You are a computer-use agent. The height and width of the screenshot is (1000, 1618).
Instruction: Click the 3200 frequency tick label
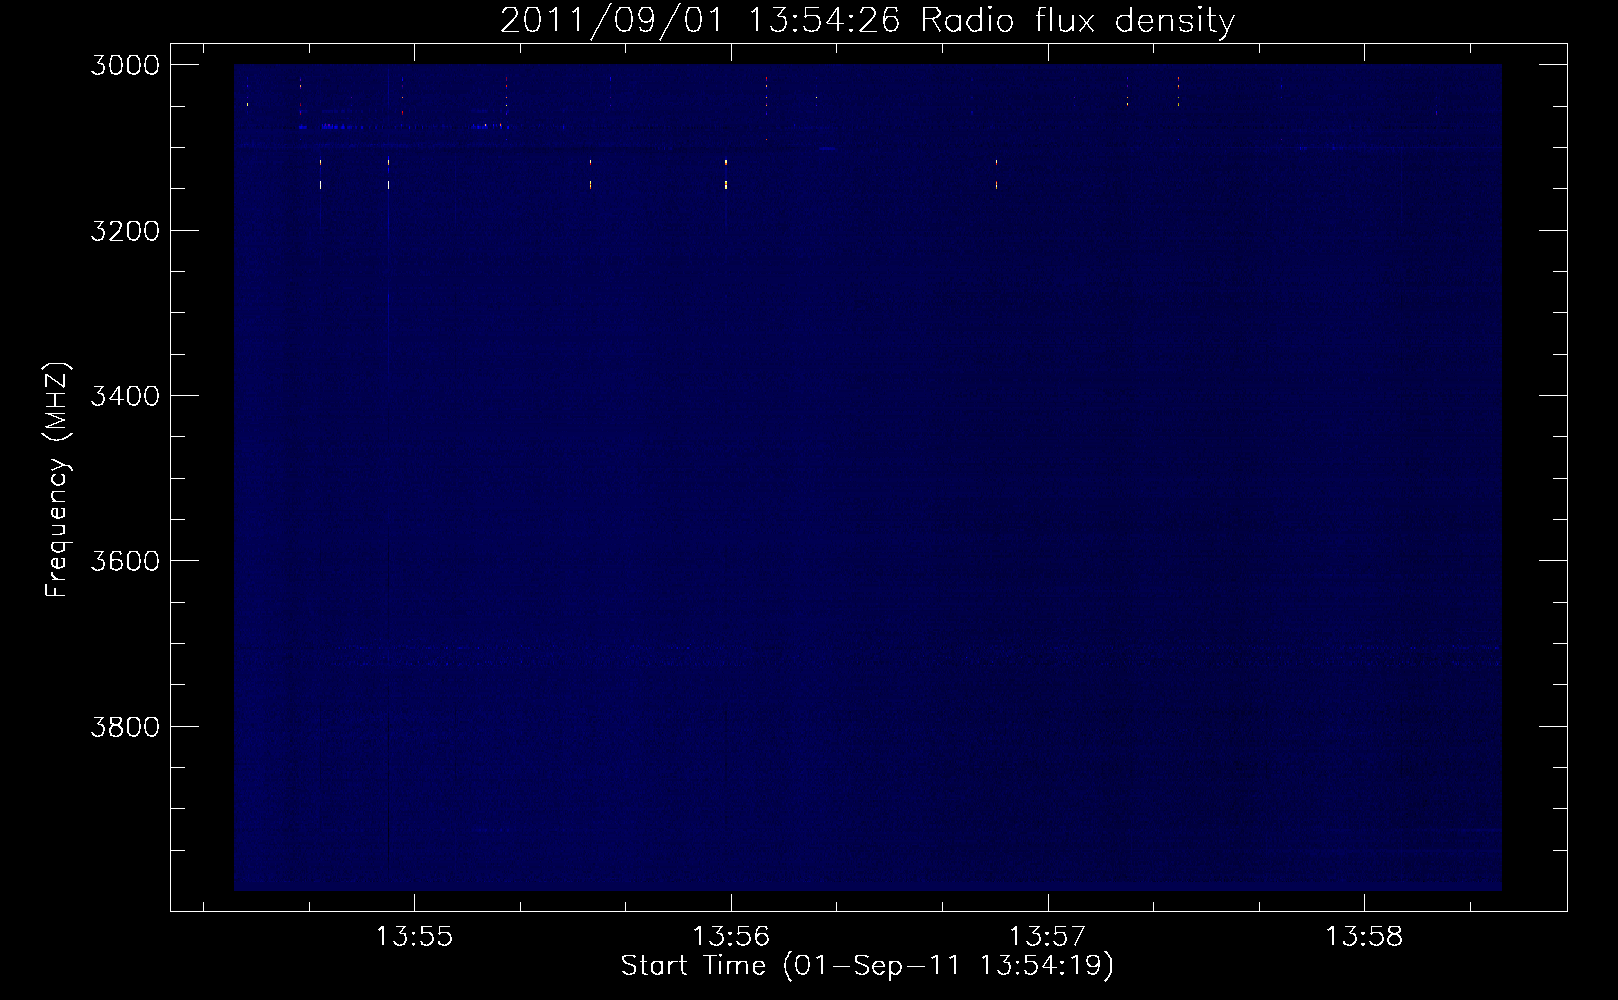(x=125, y=231)
